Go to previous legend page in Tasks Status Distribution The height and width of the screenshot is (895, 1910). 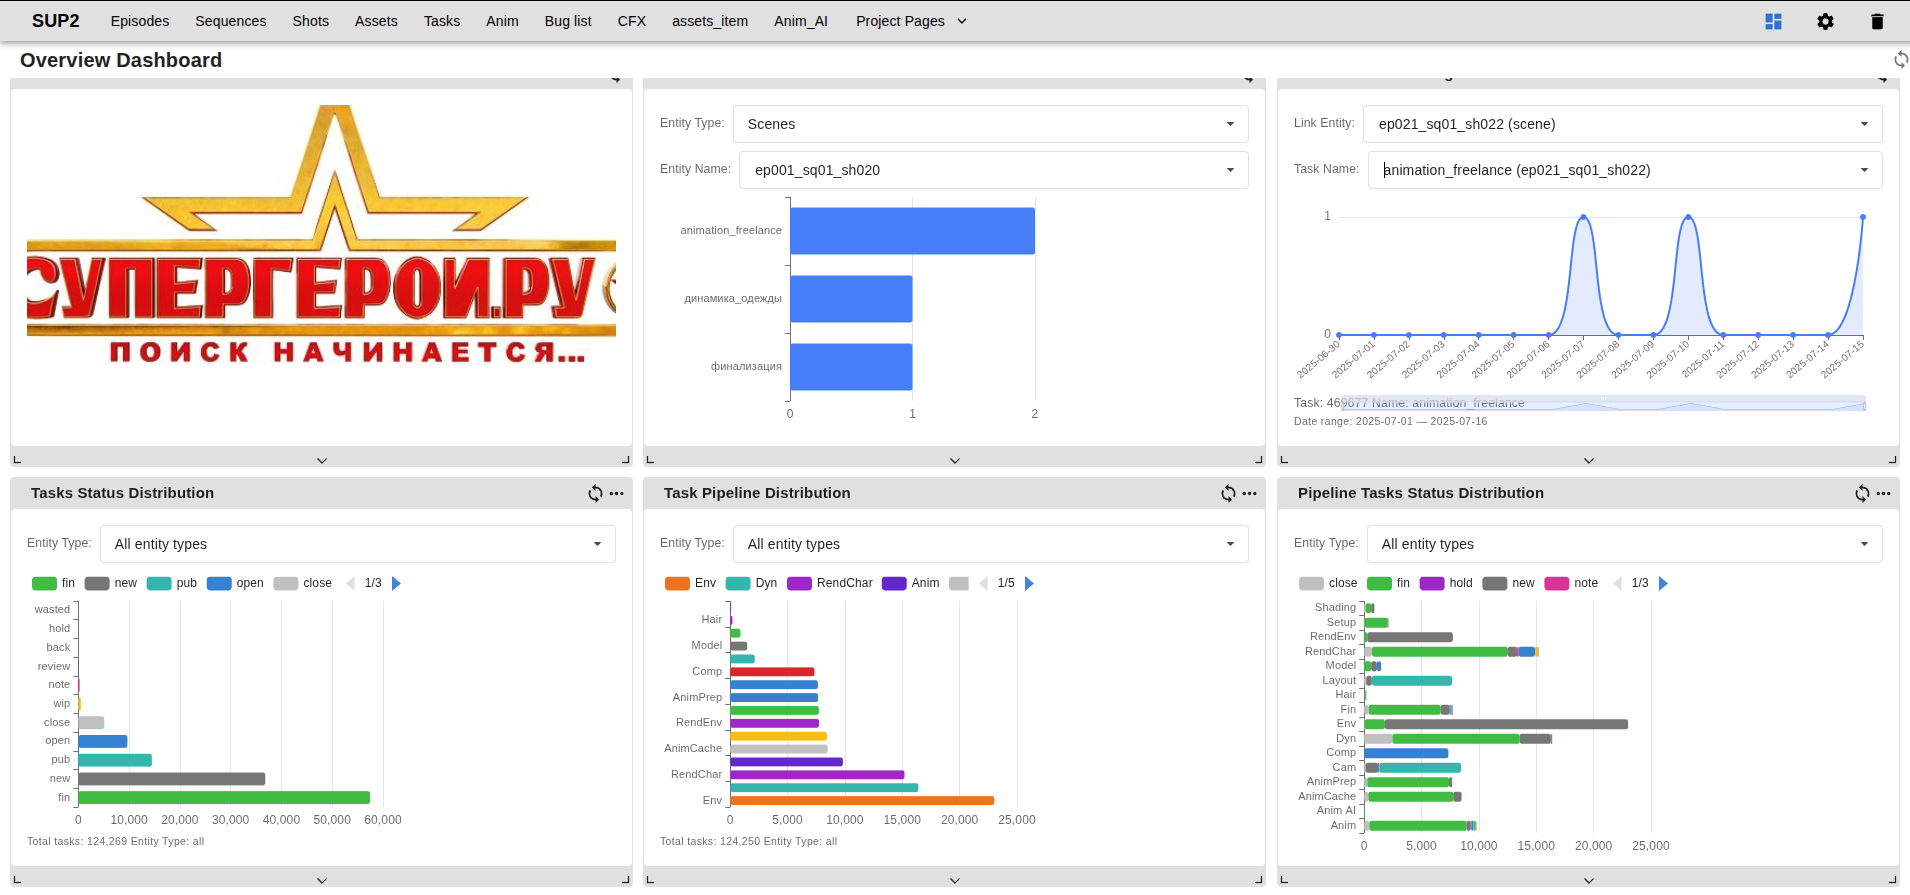tap(350, 583)
